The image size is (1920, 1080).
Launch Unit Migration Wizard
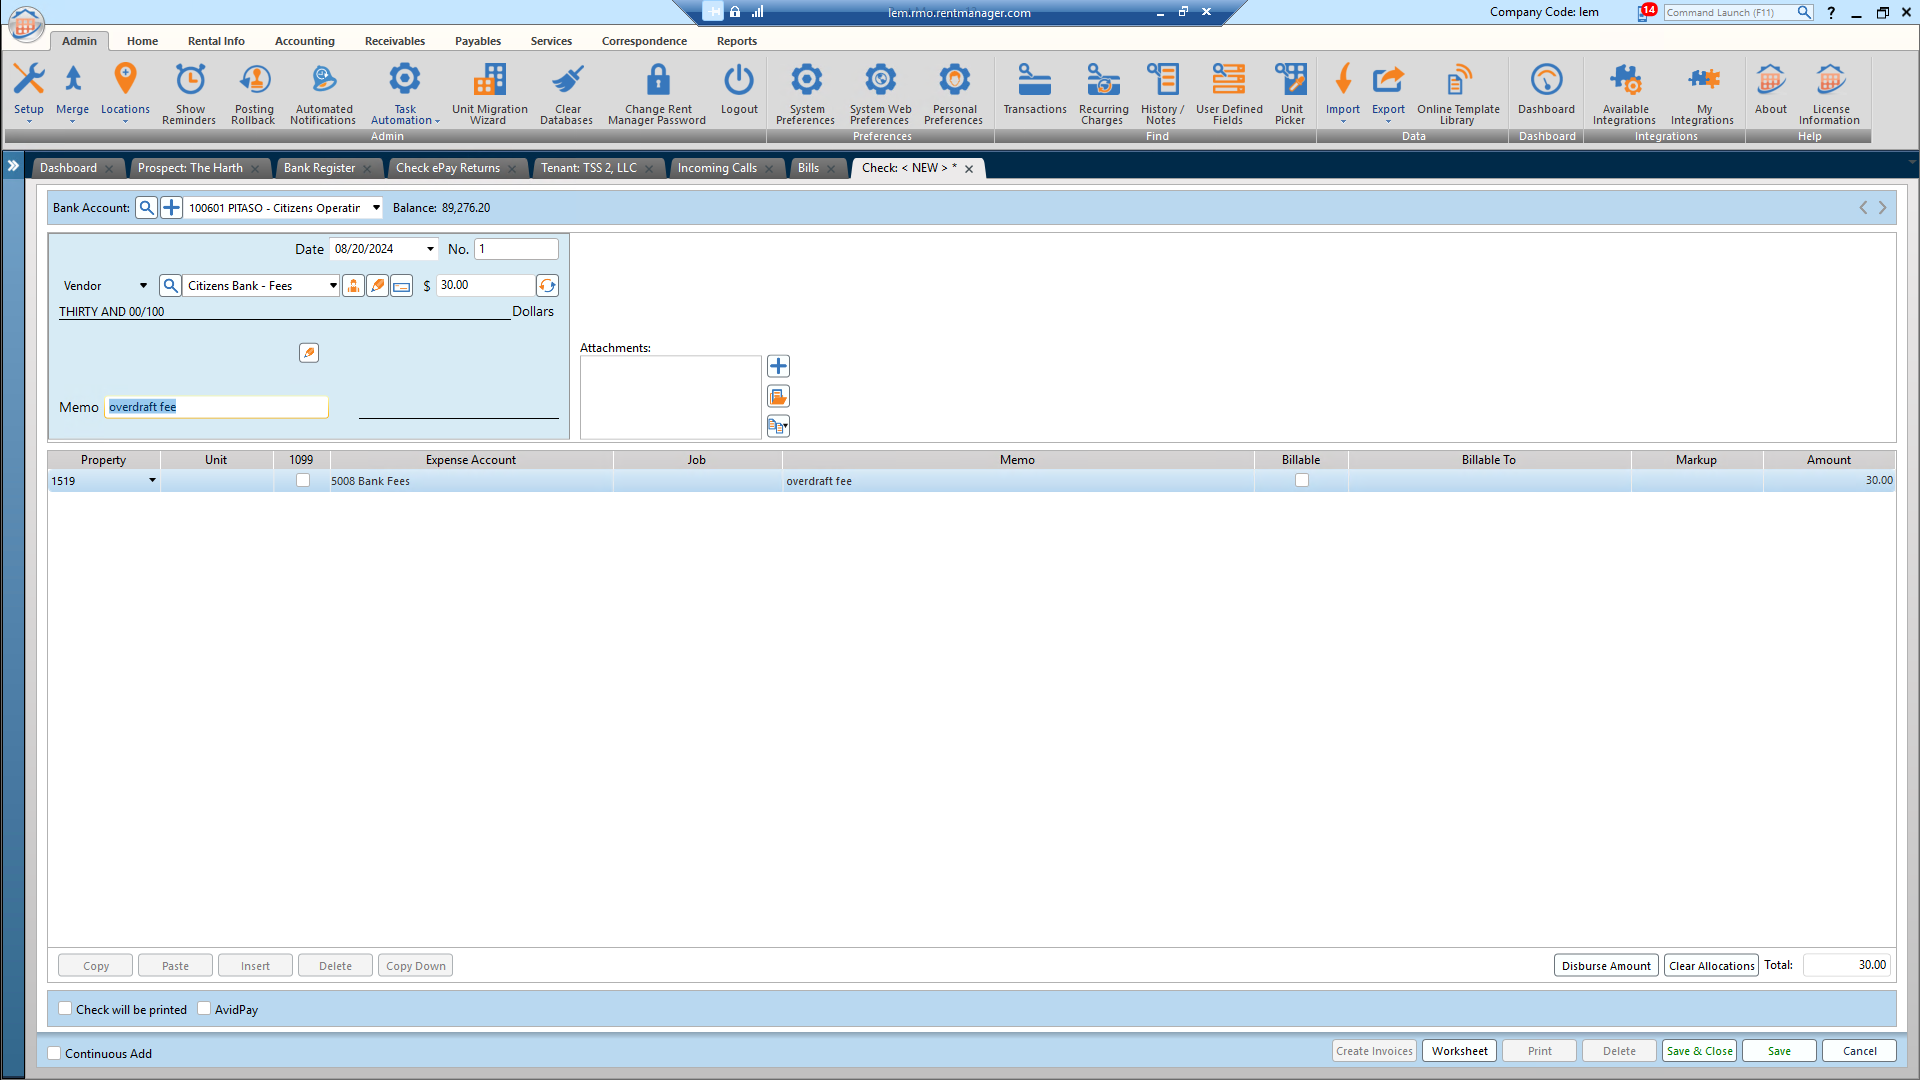pos(489,93)
